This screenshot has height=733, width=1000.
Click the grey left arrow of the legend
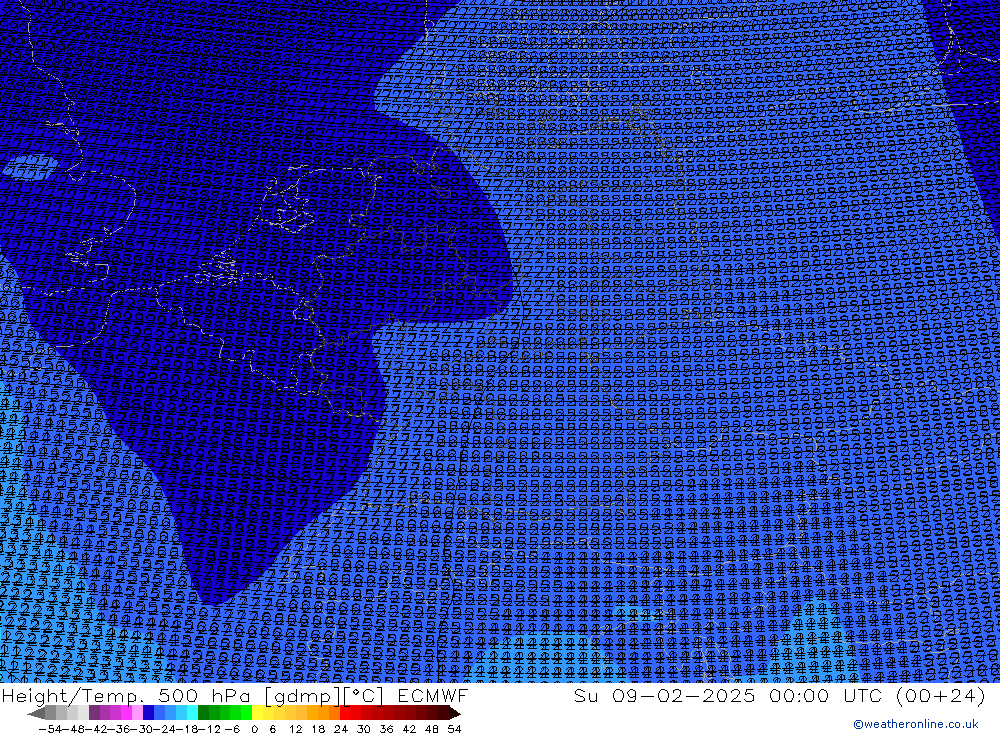click(x=36, y=713)
